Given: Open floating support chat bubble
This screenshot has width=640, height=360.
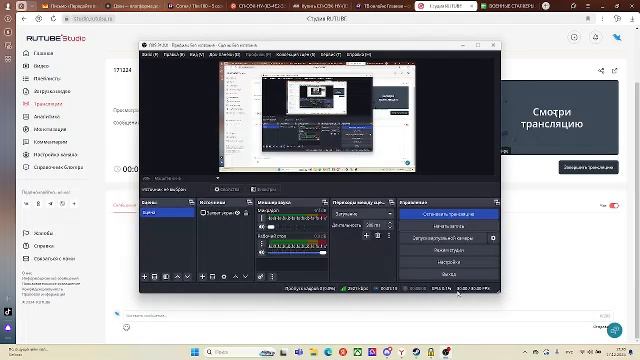Looking at the screenshot, I should pos(615,330).
